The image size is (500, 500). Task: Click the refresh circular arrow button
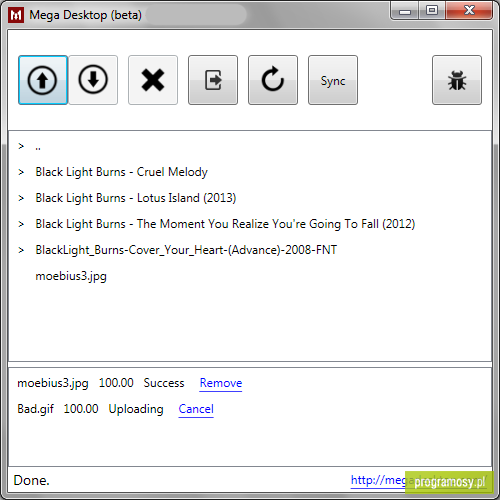[x=273, y=80]
